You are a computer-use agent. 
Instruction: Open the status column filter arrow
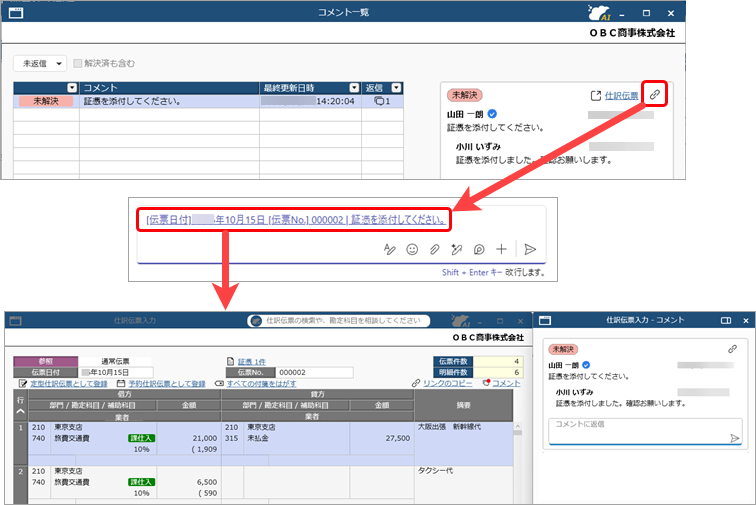72,87
